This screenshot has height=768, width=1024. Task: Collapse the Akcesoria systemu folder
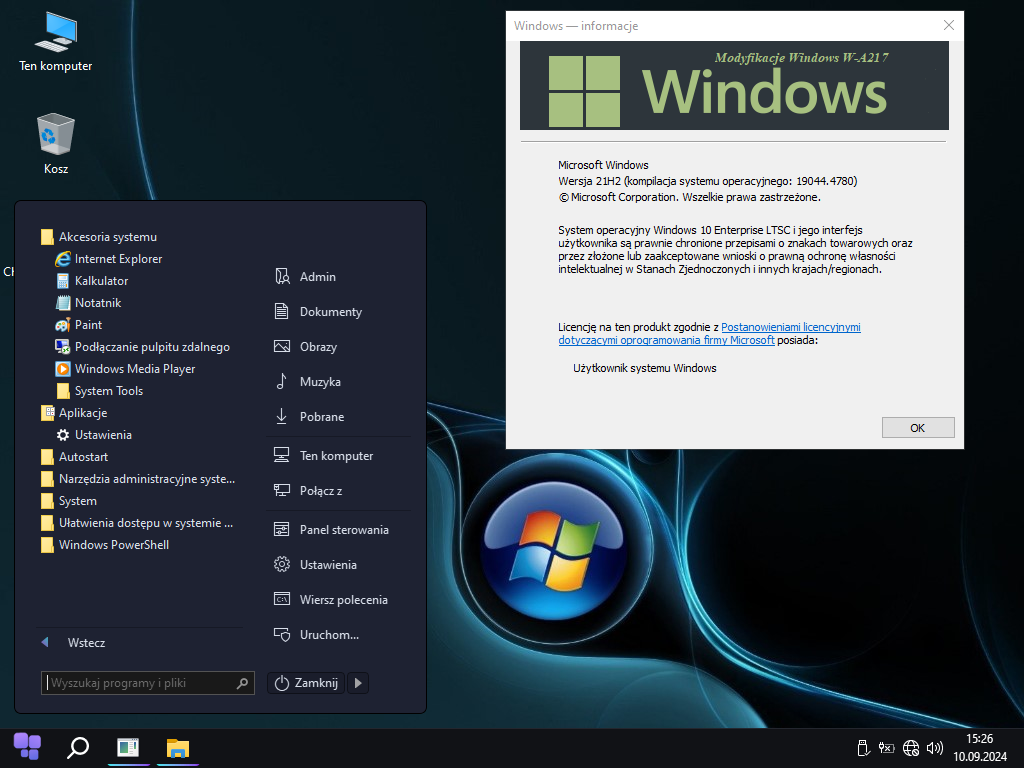[x=107, y=237]
